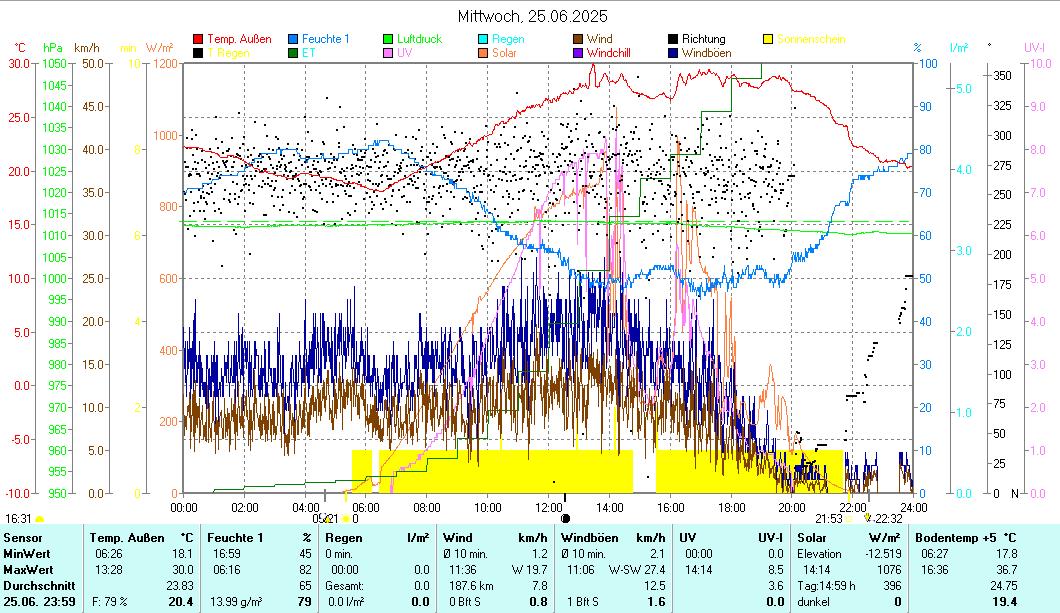The width and height of the screenshot is (1060, 613).
Task: Click the Bodentemp +5 column header
Action: click(959, 538)
